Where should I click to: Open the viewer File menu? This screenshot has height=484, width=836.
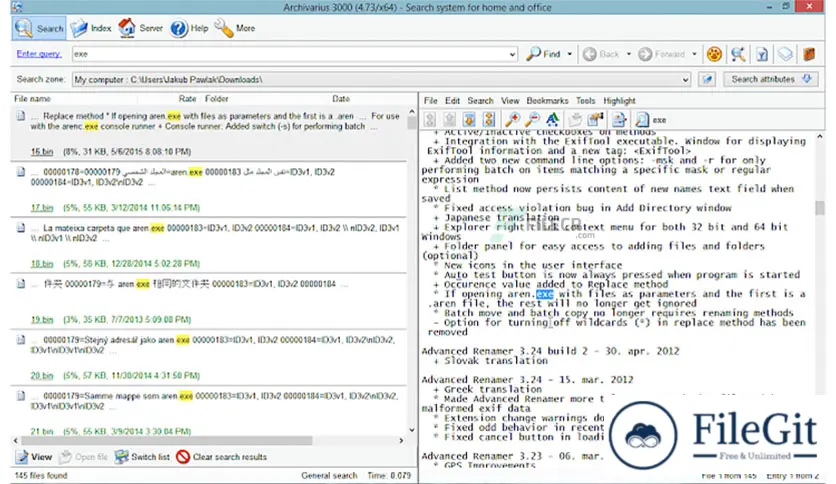430,101
